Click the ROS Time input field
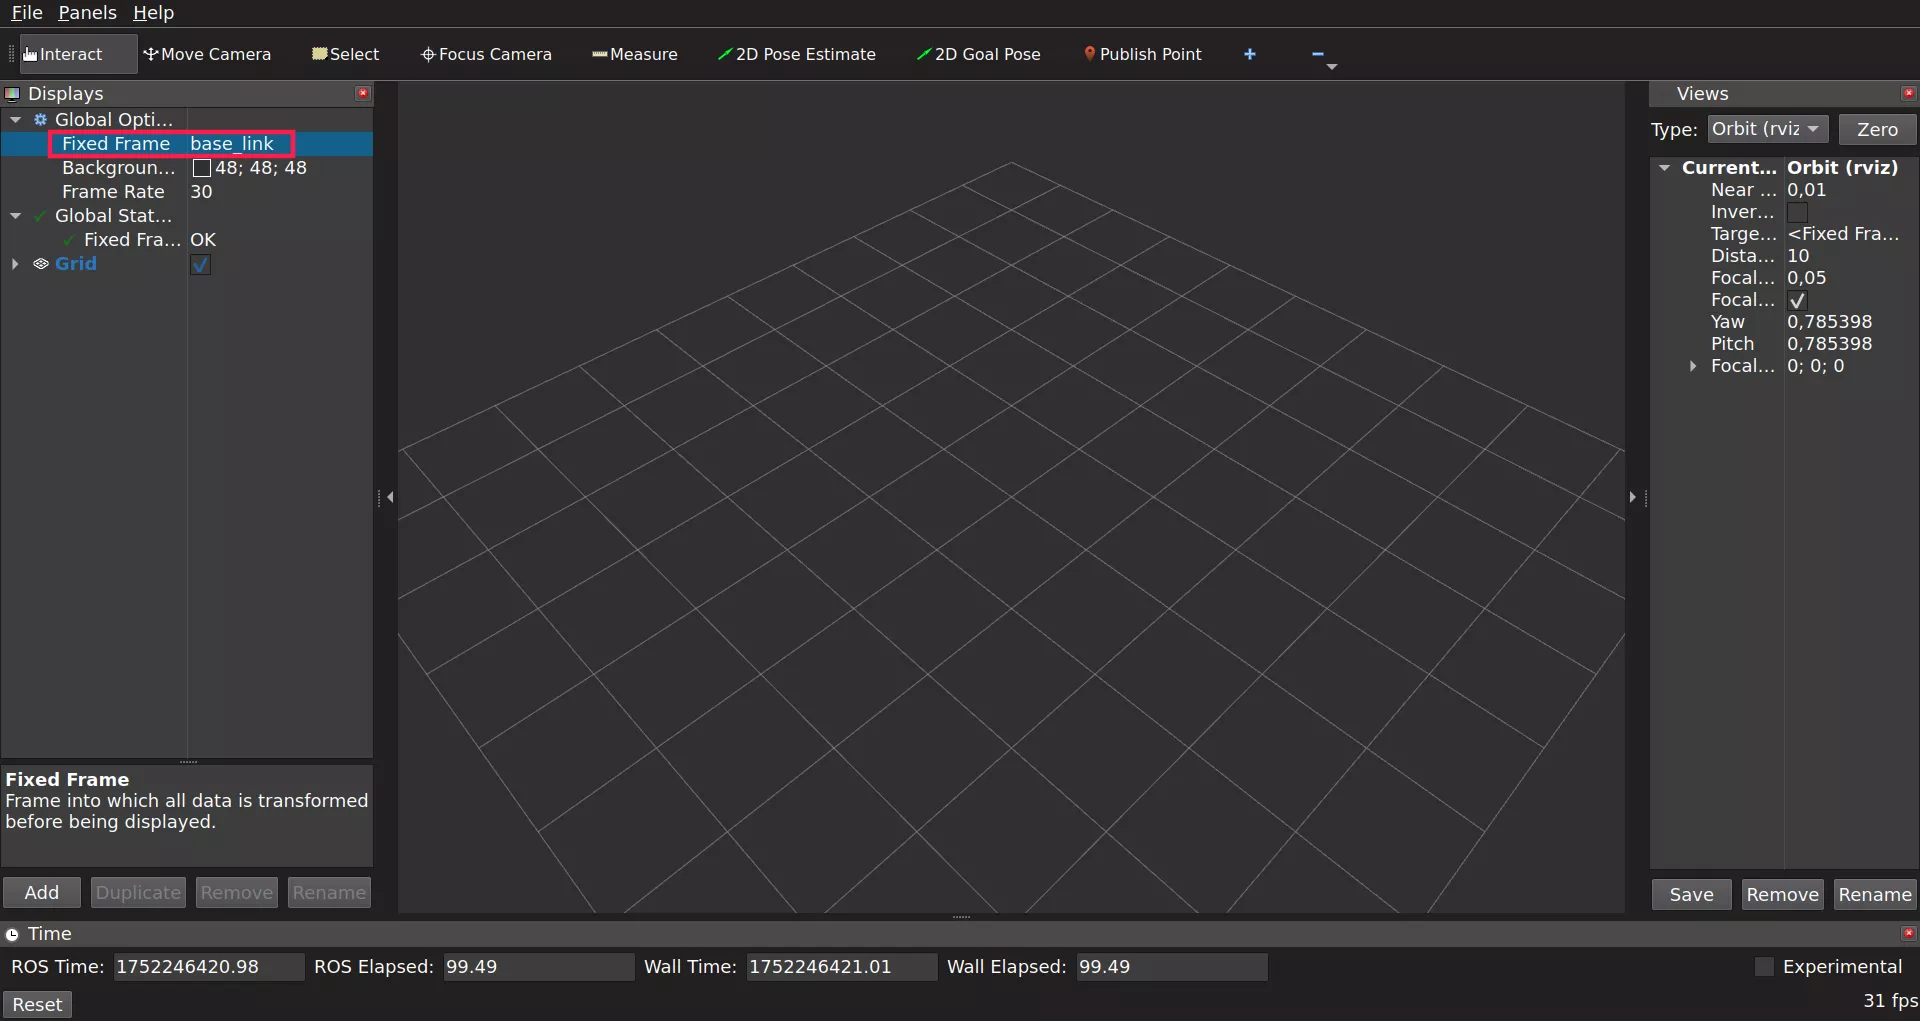This screenshot has width=1920, height=1021. (207, 966)
